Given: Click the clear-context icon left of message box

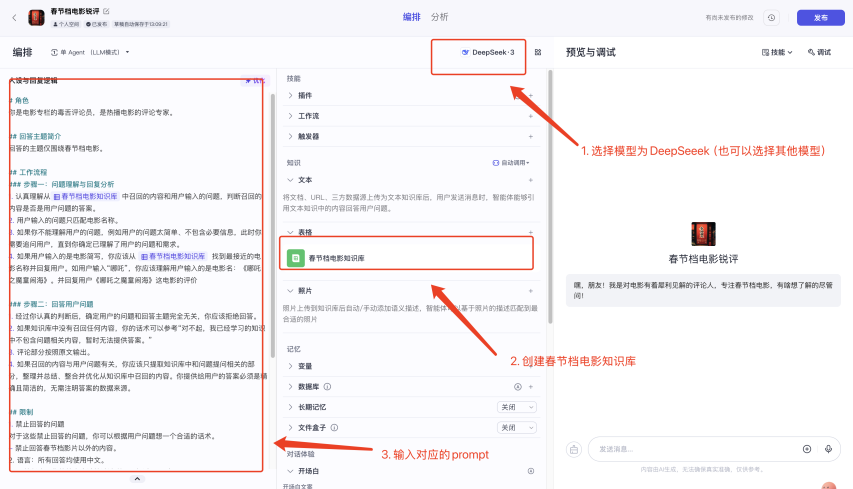Looking at the screenshot, I should point(574,449).
